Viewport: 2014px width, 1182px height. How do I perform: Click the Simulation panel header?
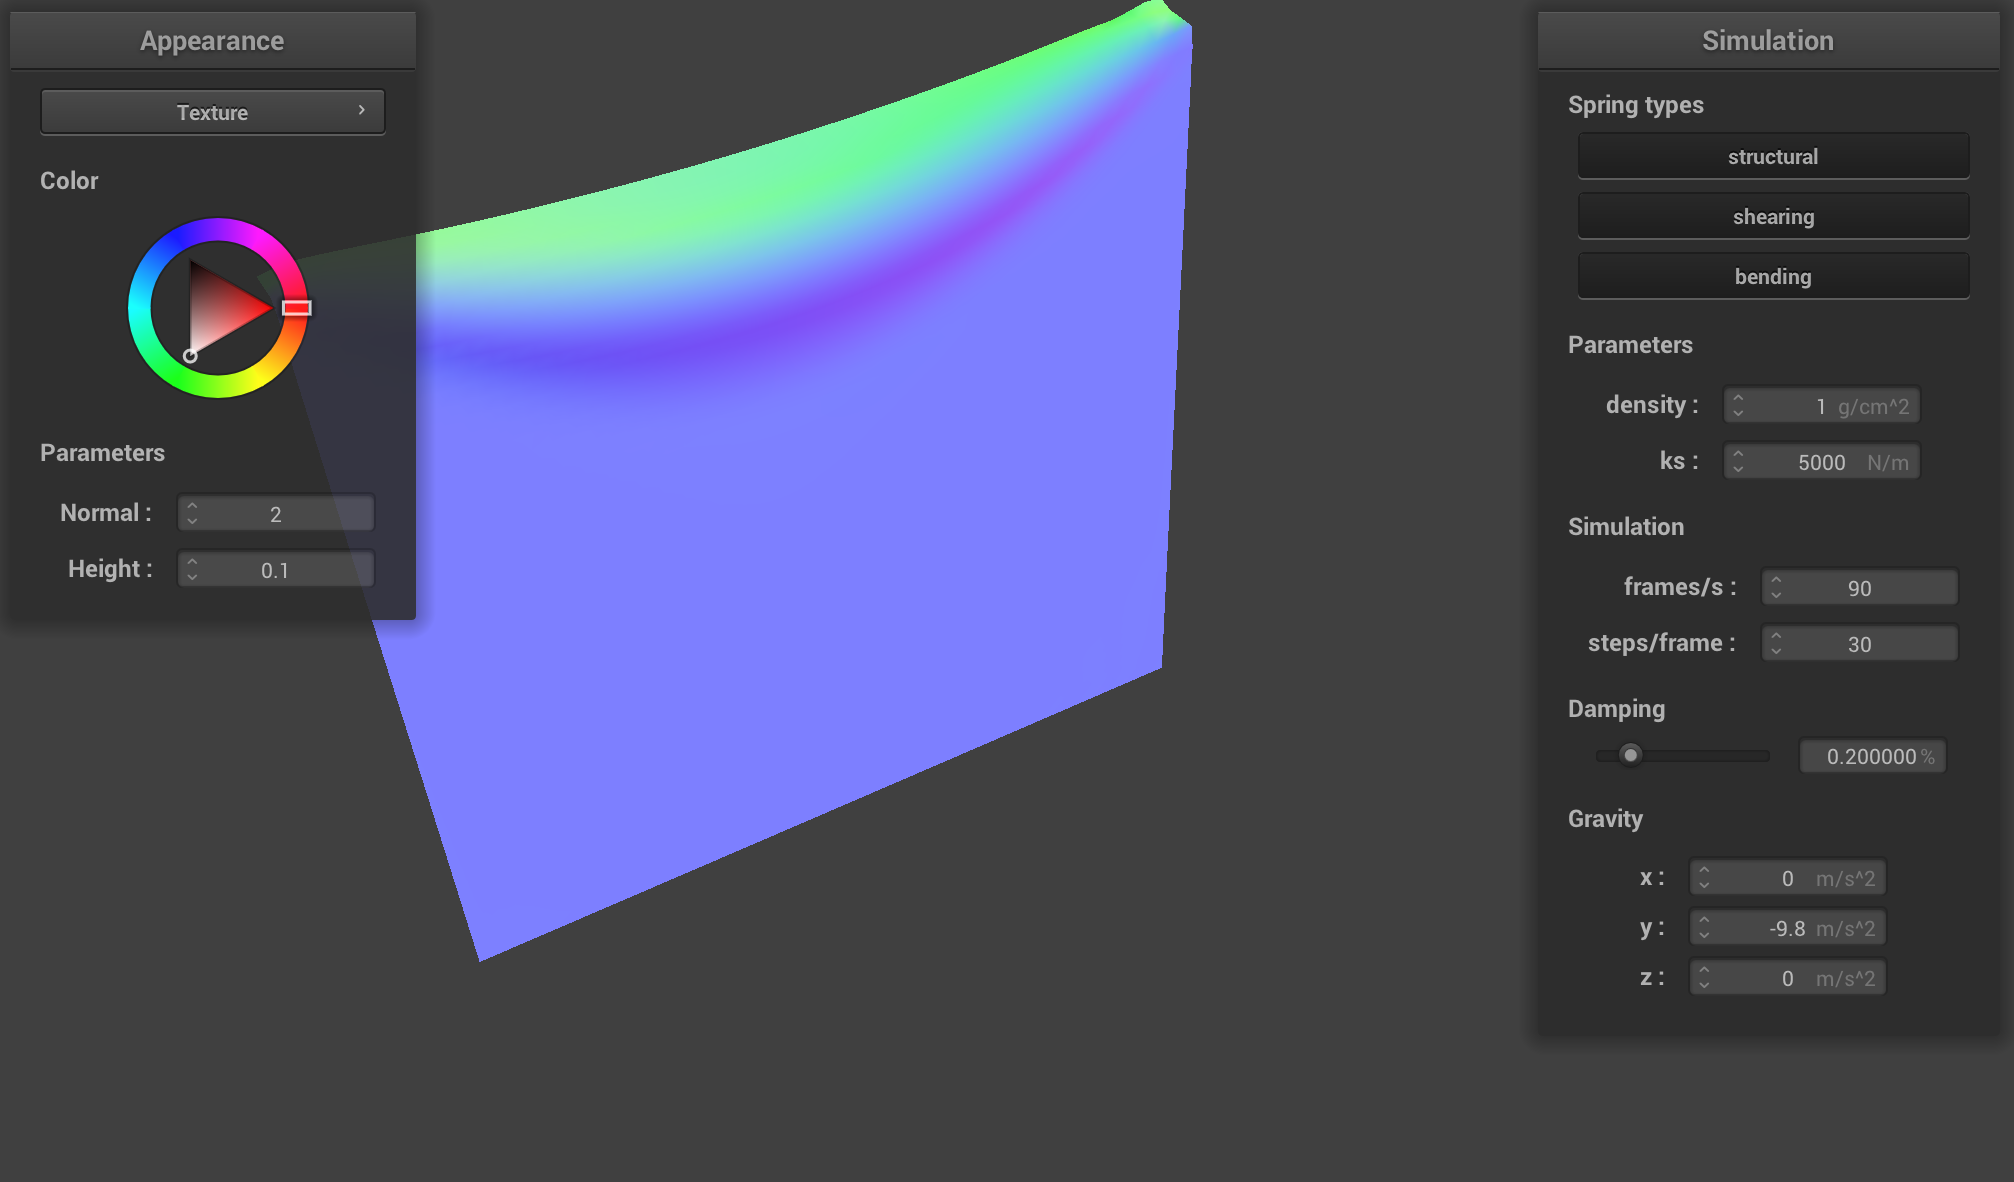tap(1768, 41)
